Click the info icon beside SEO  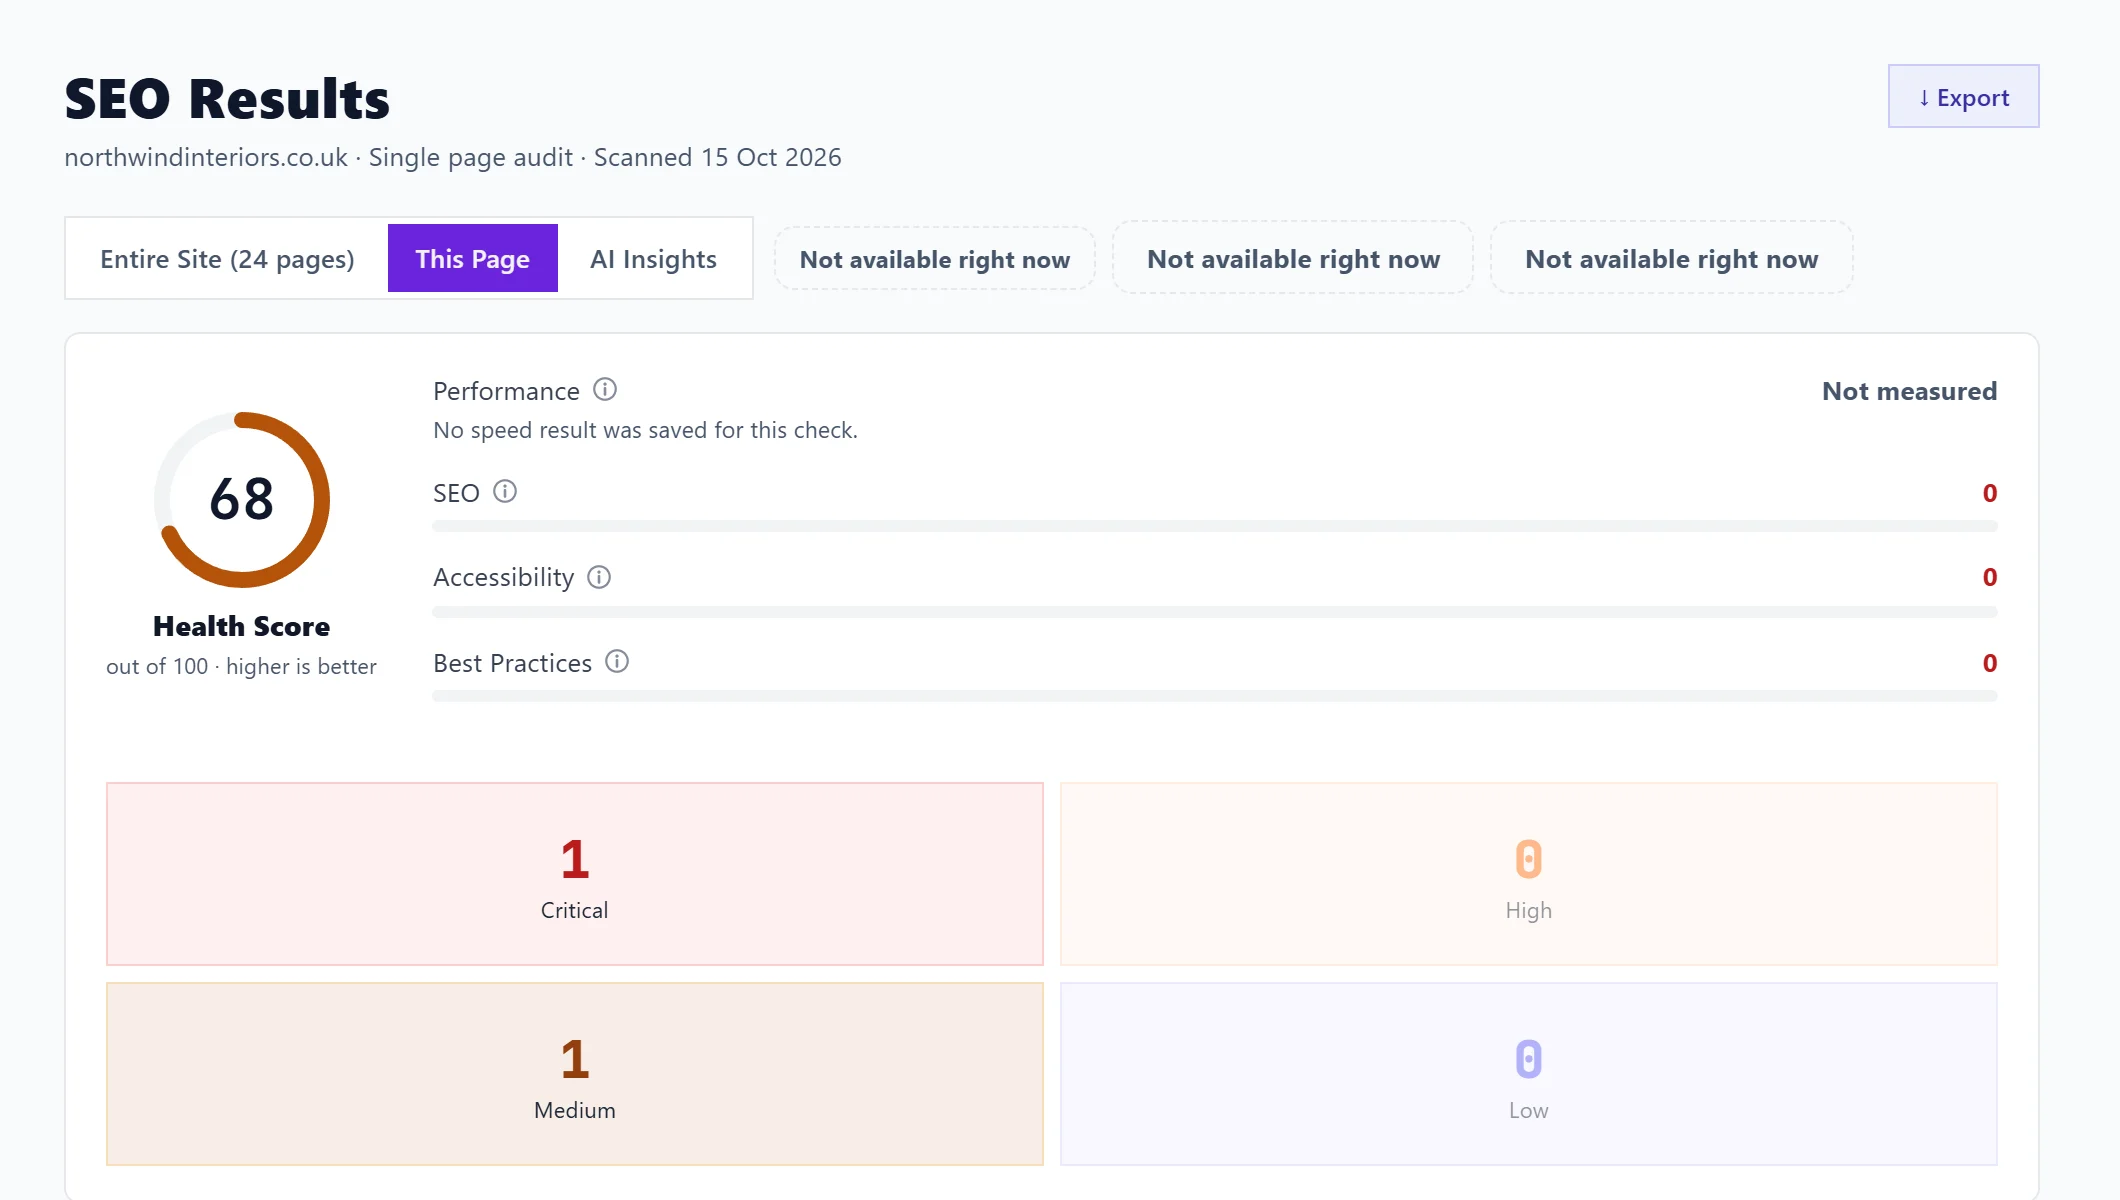coord(505,491)
